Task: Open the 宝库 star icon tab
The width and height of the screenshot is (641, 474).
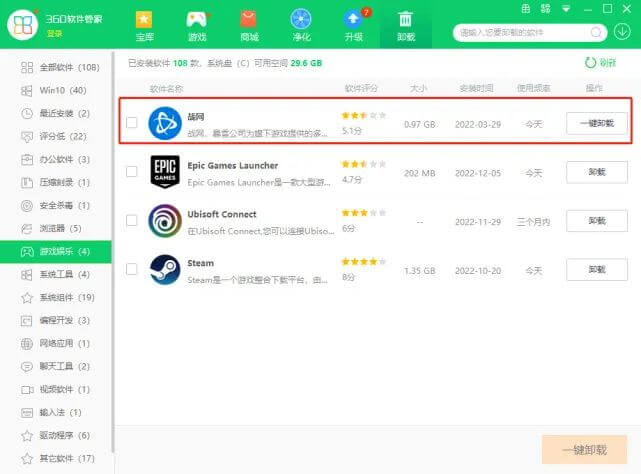Action: click(x=144, y=26)
